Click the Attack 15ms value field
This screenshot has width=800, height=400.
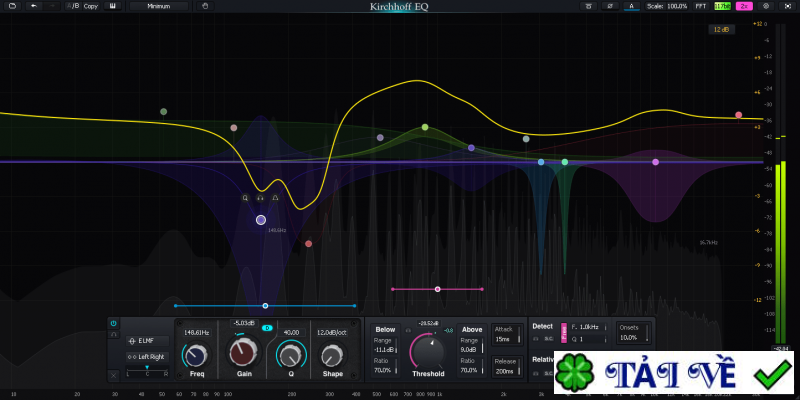click(502, 340)
